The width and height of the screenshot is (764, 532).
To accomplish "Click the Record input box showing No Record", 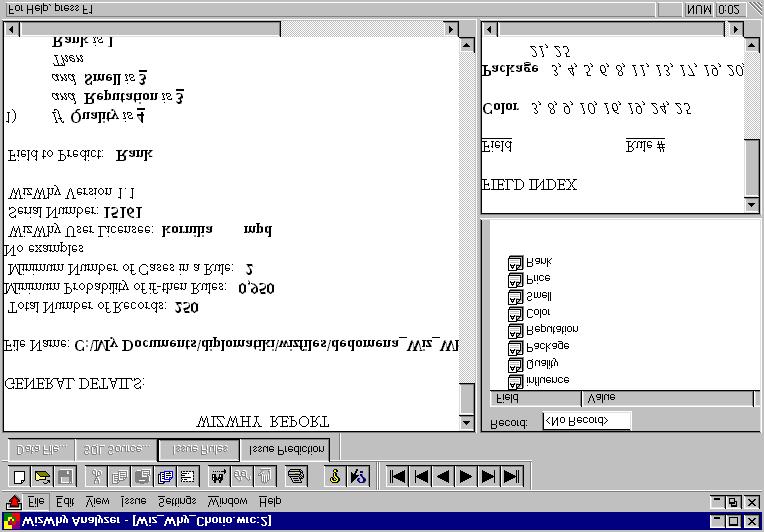I will [587, 421].
